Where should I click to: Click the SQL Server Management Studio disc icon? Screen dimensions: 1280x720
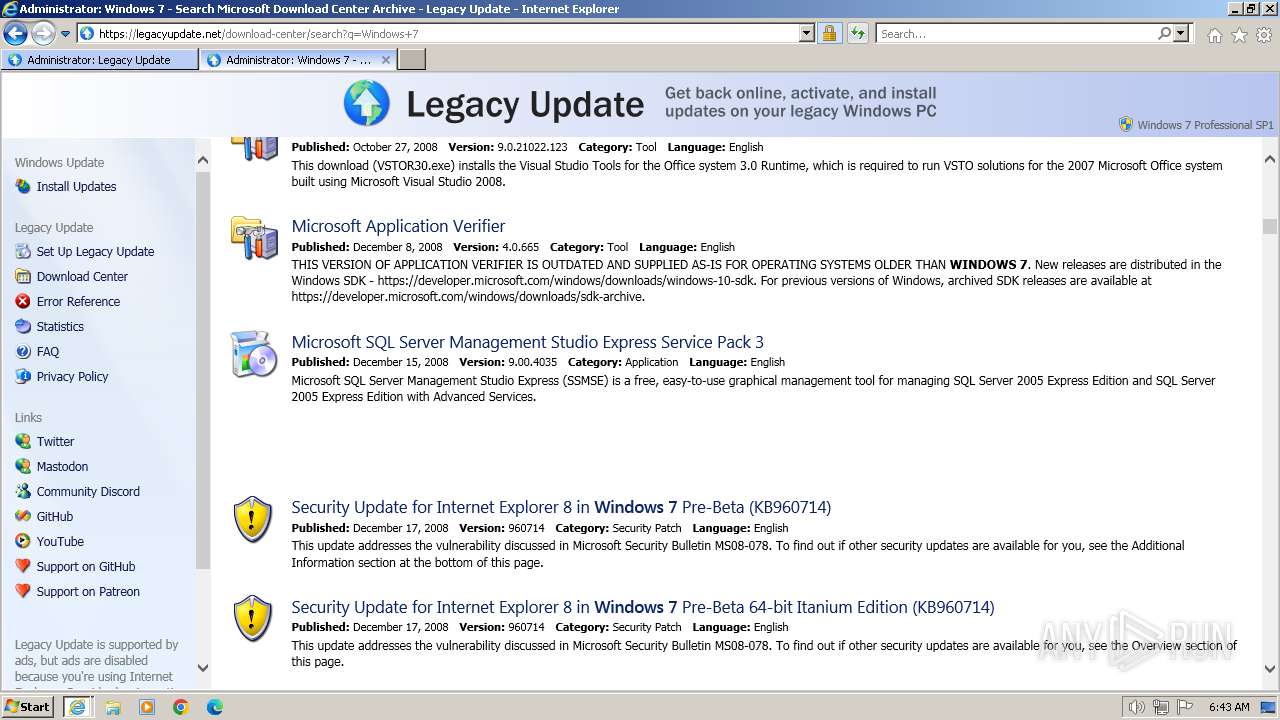tap(254, 354)
